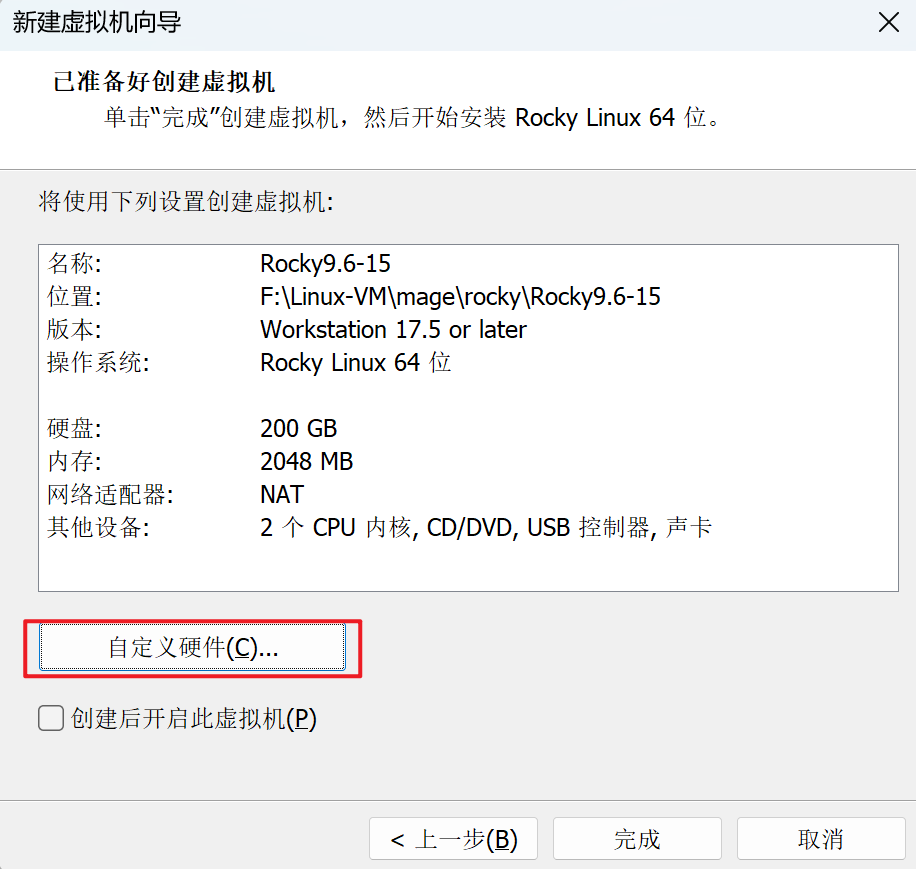
Task: Click the 网络适配器 NAT entry
Action: click(281, 494)
